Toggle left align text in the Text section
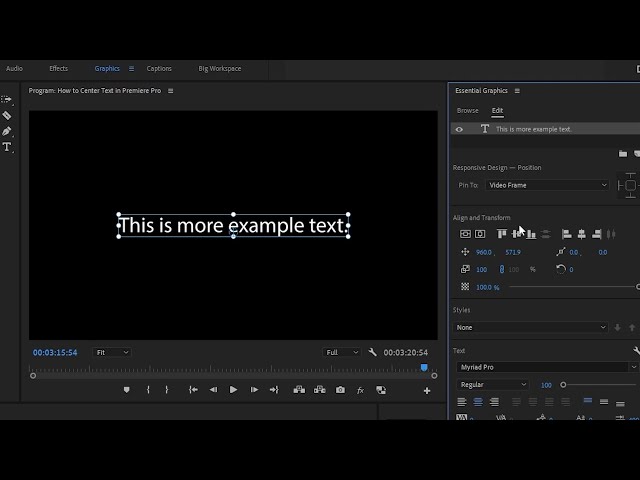Screen dimensions: 640x480 [x=462, y=402]
